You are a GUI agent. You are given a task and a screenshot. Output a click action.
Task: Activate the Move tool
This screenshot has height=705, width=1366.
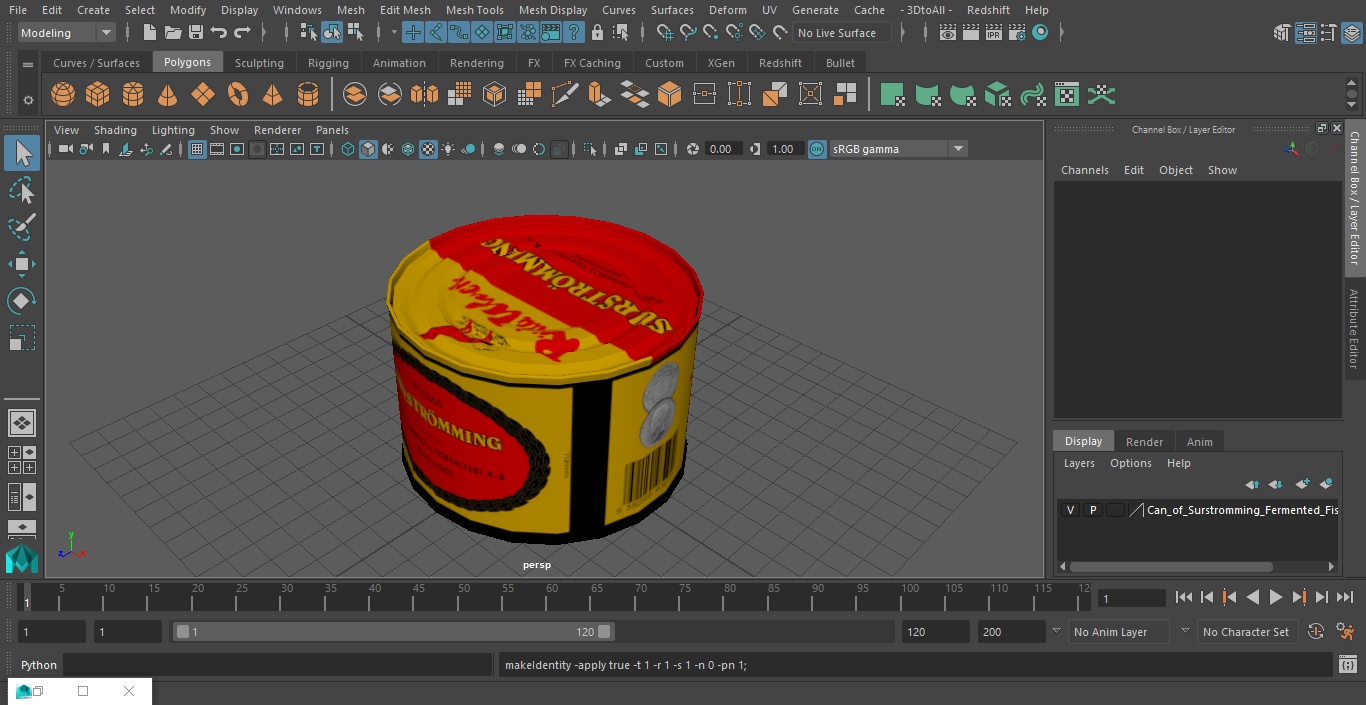[x=22, y=264]
